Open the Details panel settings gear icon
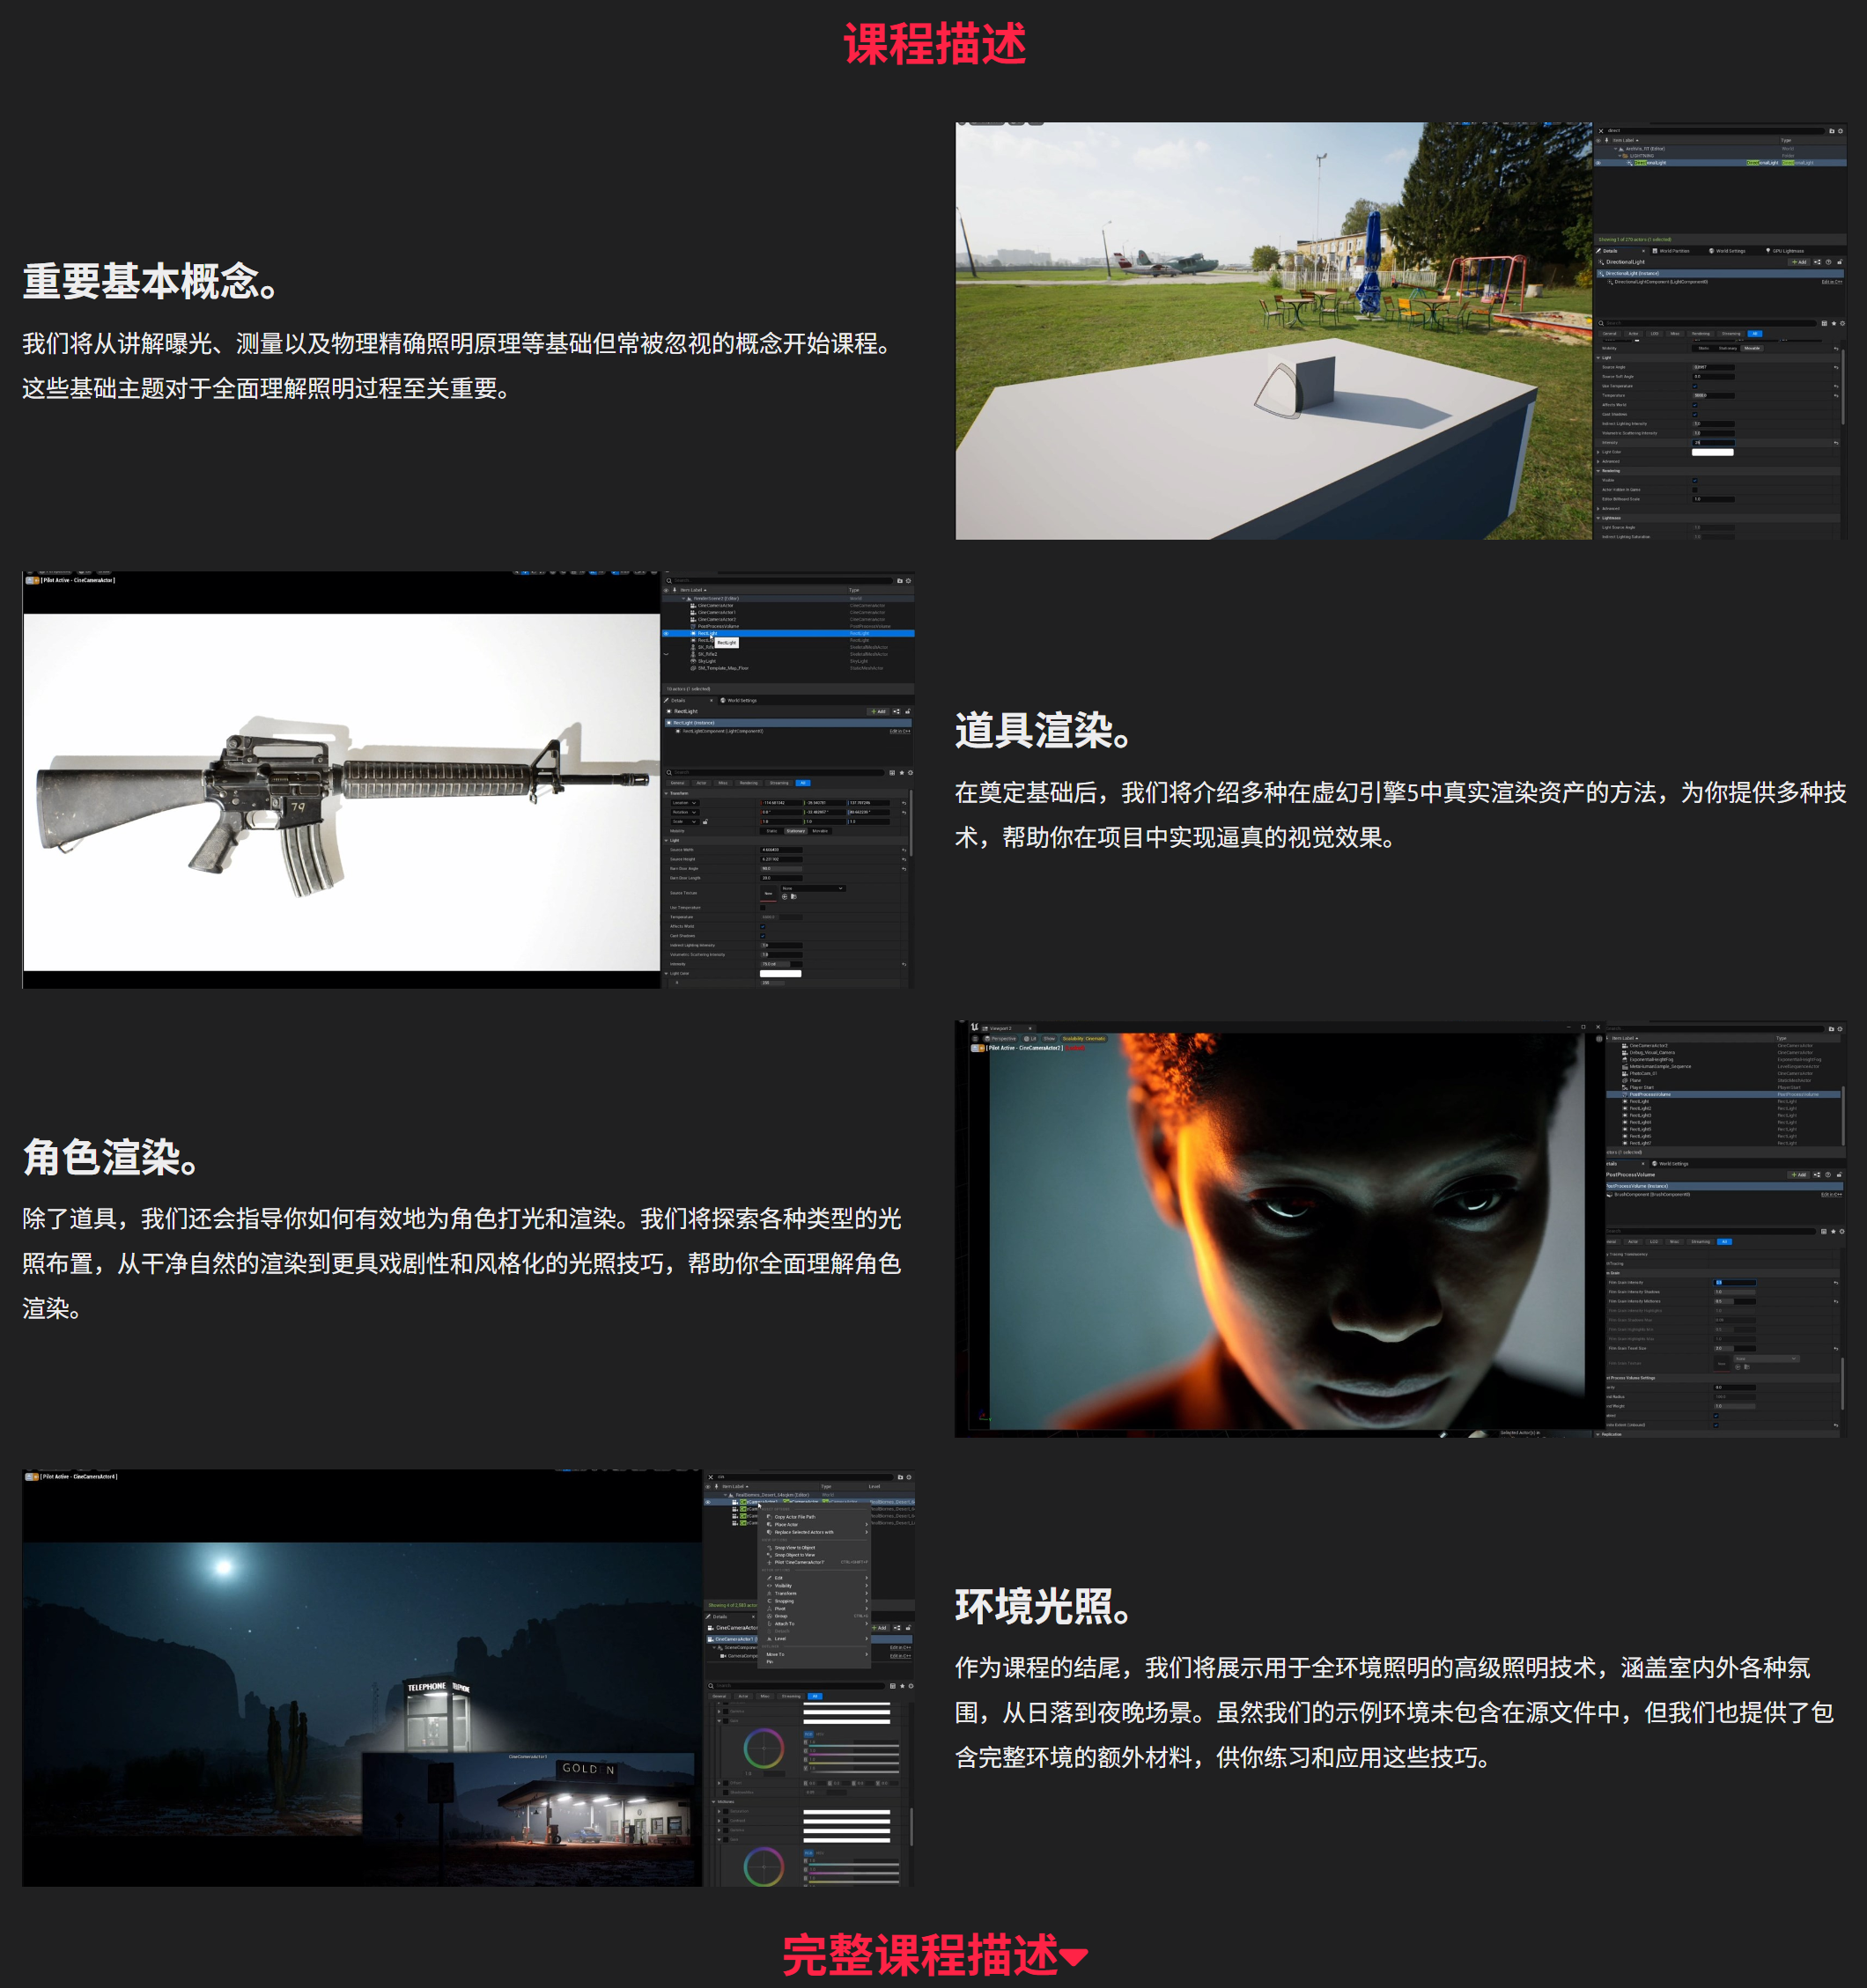Viewport: 1867px width, 1988px height. coord(911,773)
